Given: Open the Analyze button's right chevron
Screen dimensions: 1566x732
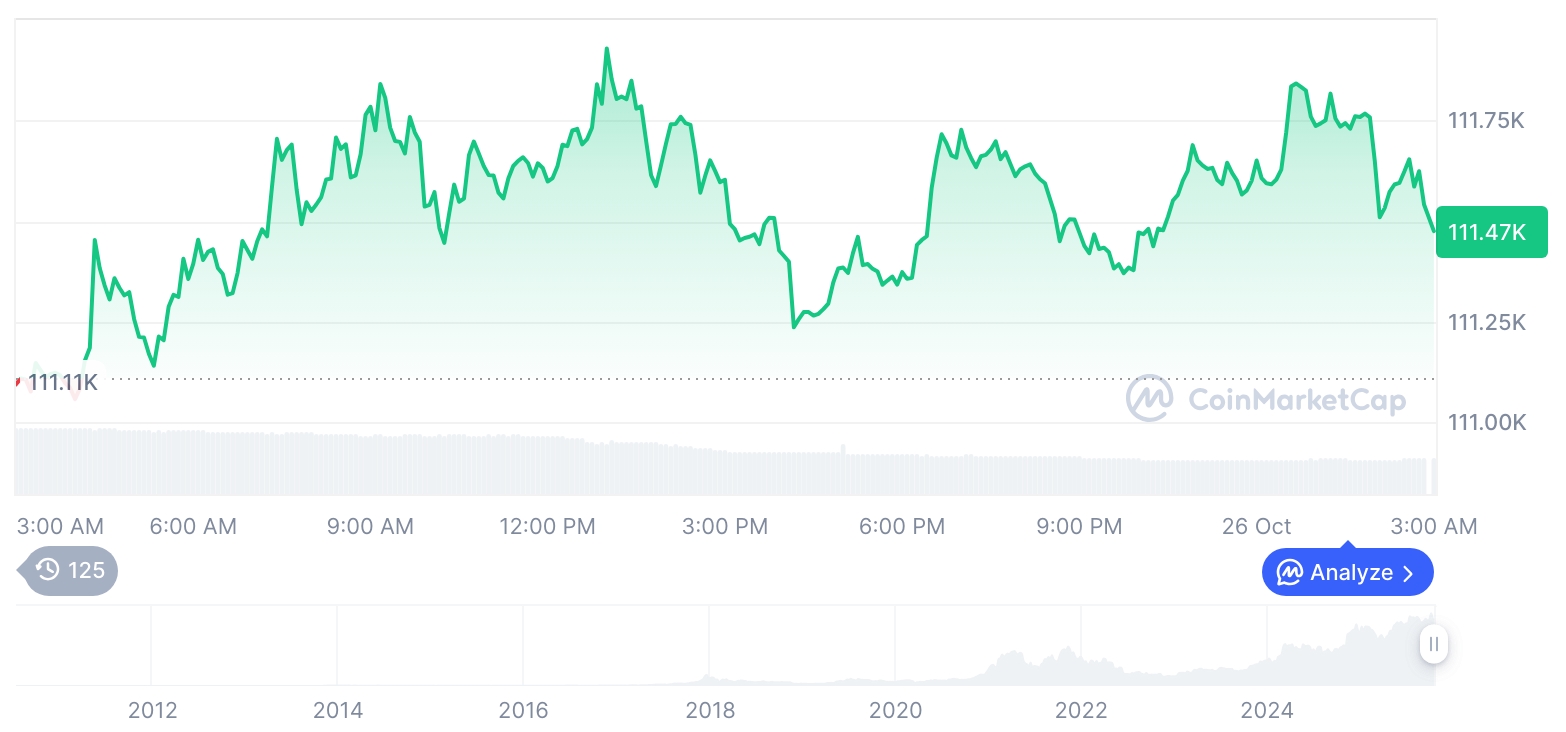Looking at the screenshot, I should (1409, 573).
